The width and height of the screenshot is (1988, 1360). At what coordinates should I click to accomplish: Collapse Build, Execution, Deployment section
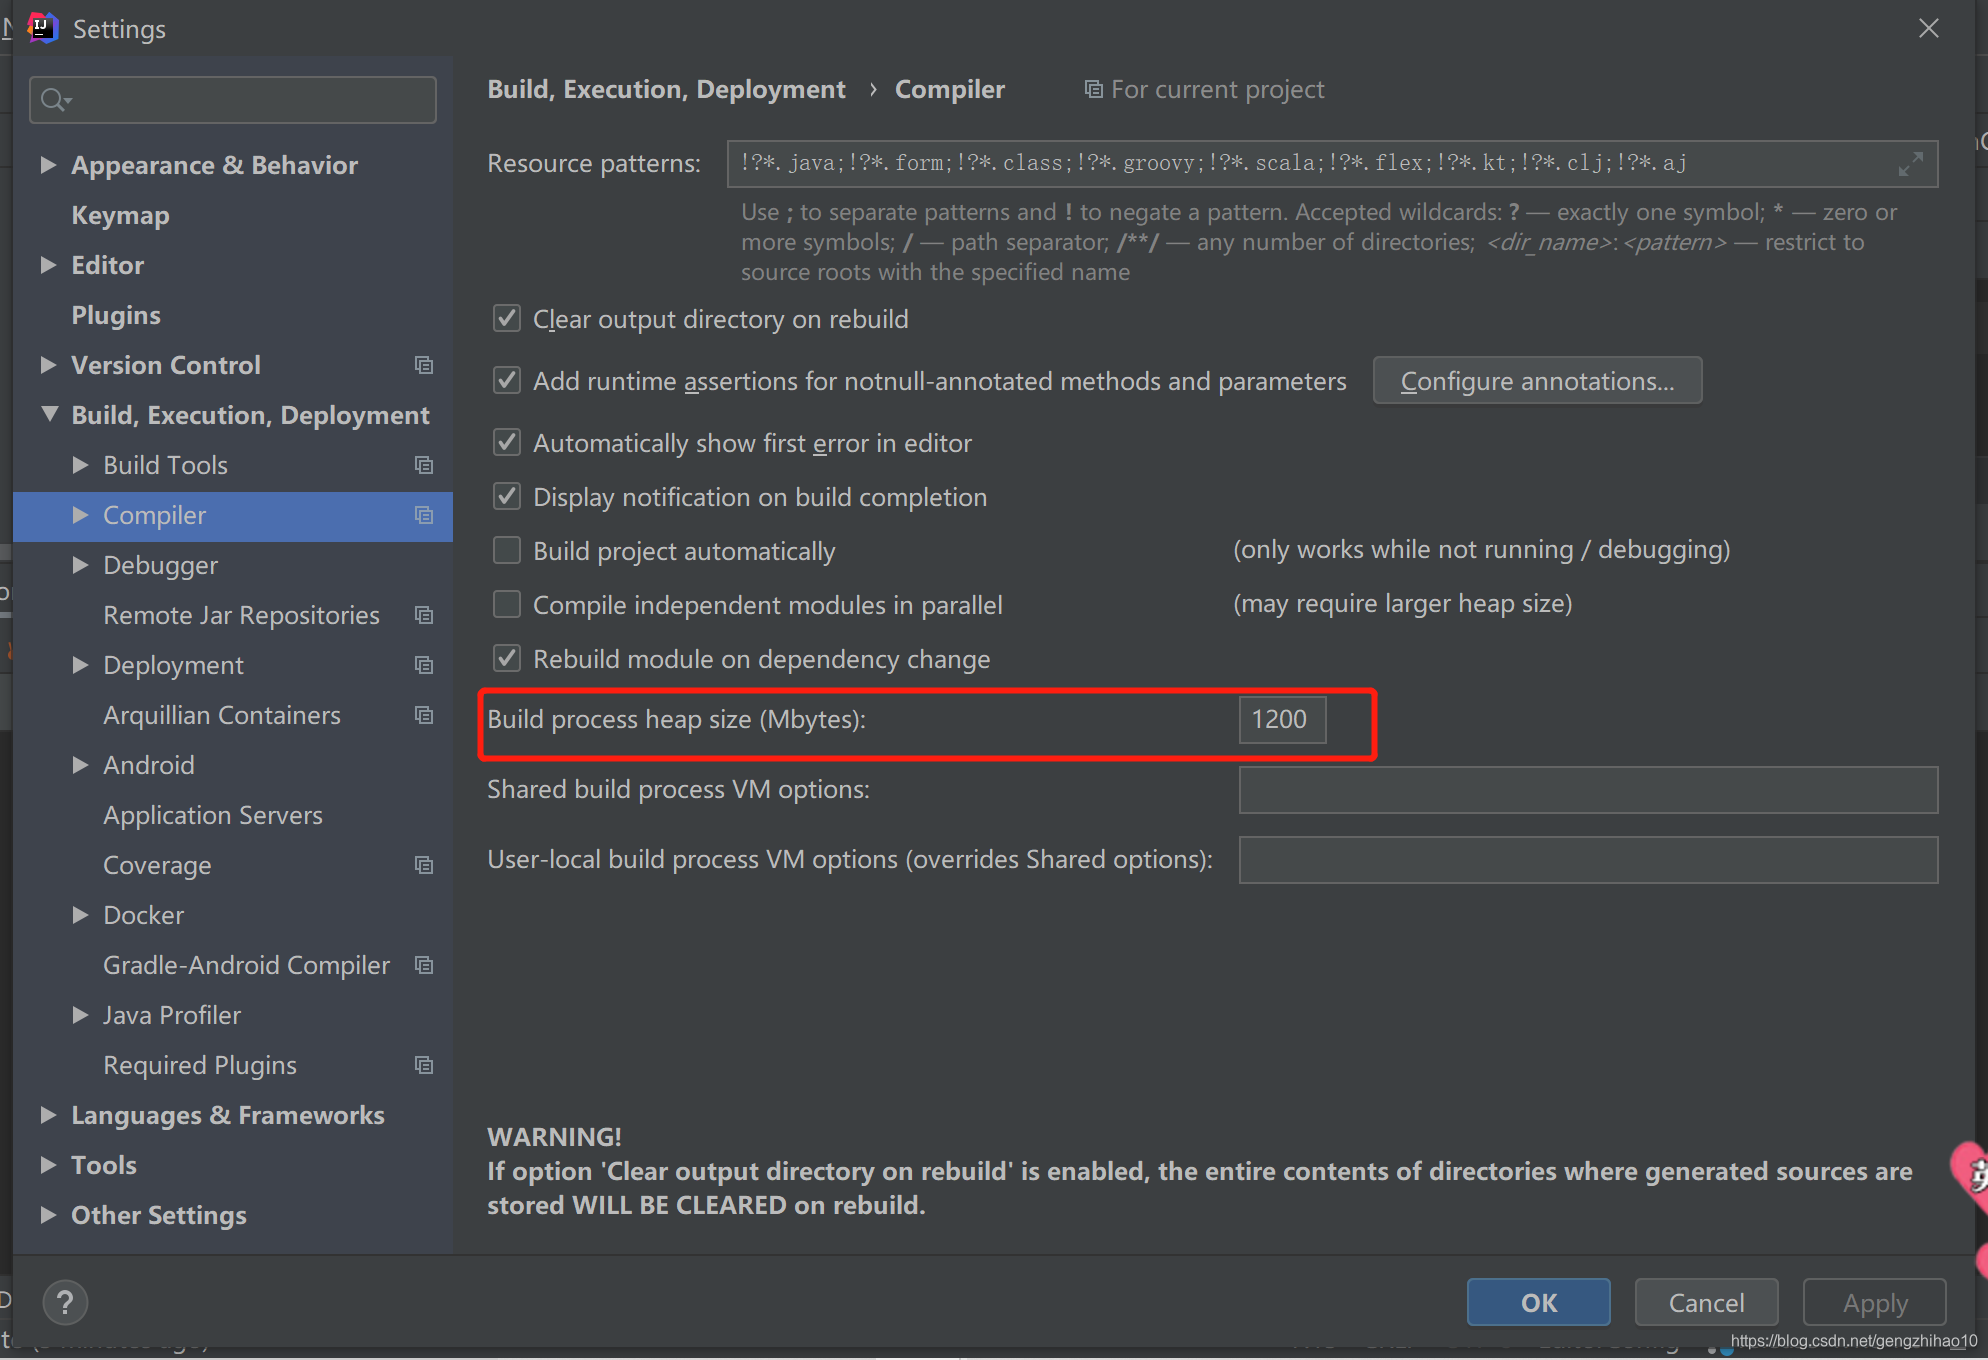[49, 414]
